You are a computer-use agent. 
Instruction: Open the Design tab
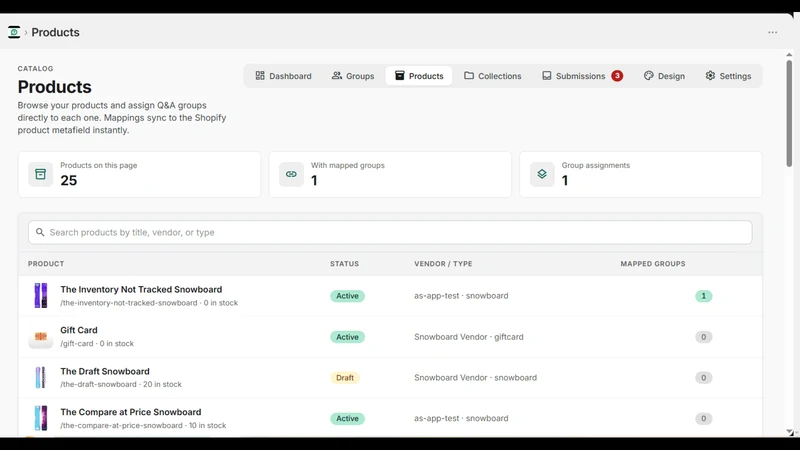tap(664, 76)
